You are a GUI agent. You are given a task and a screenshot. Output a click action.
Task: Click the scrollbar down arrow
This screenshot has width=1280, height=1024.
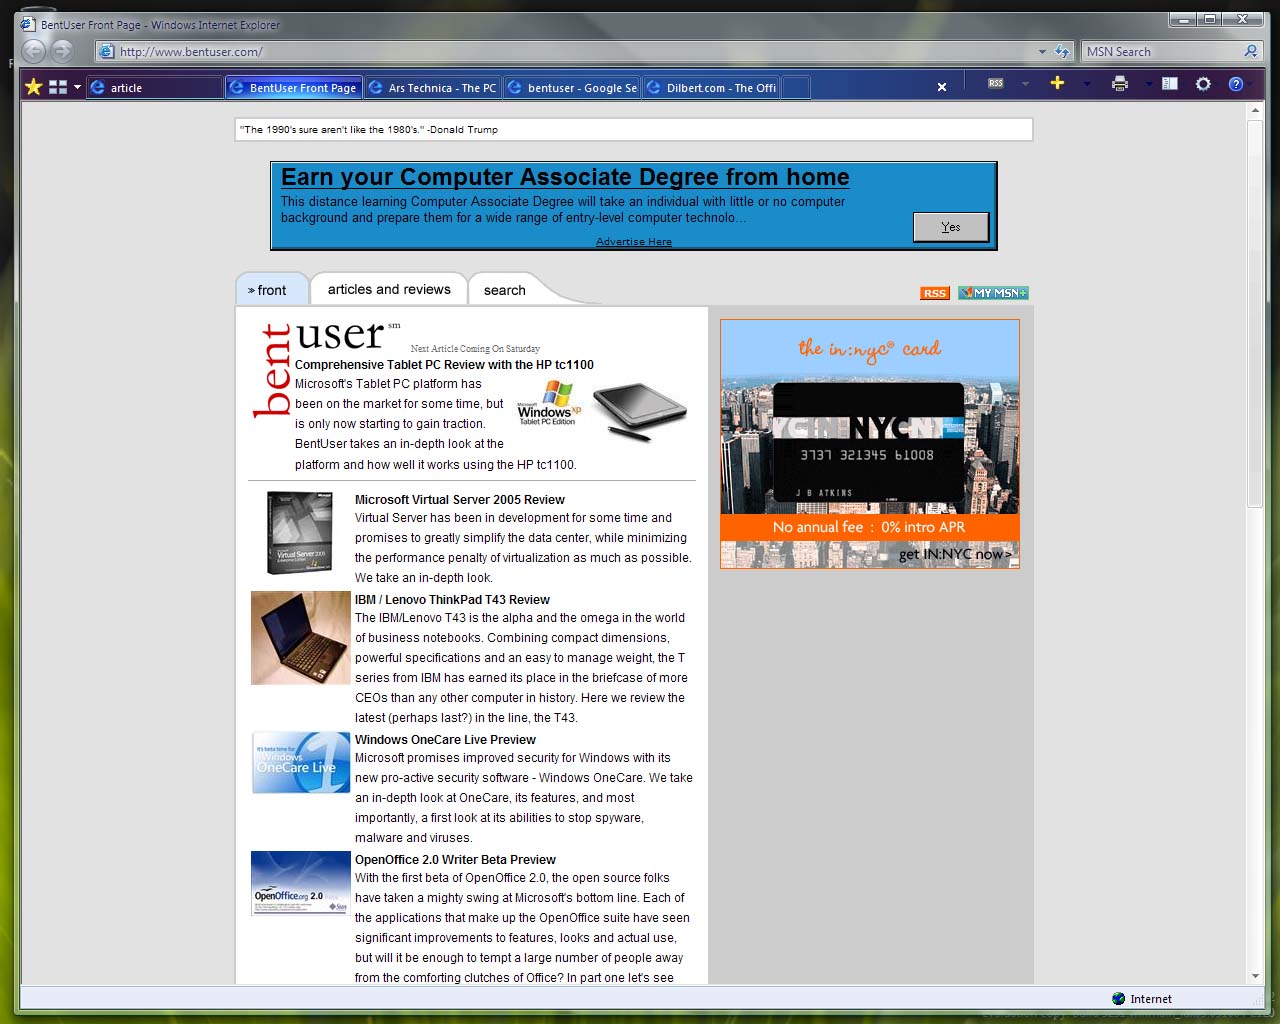[1255, 976]
